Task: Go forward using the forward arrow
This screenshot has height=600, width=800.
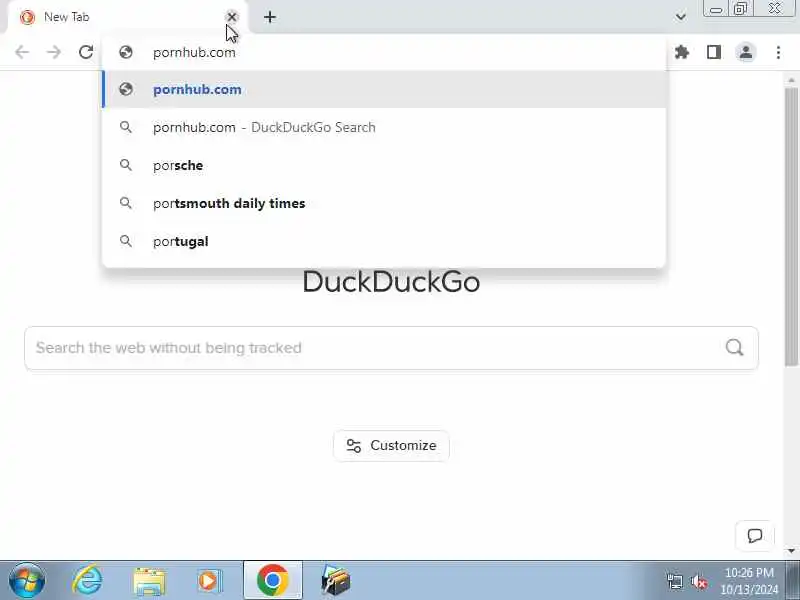Action: (54, 52)
